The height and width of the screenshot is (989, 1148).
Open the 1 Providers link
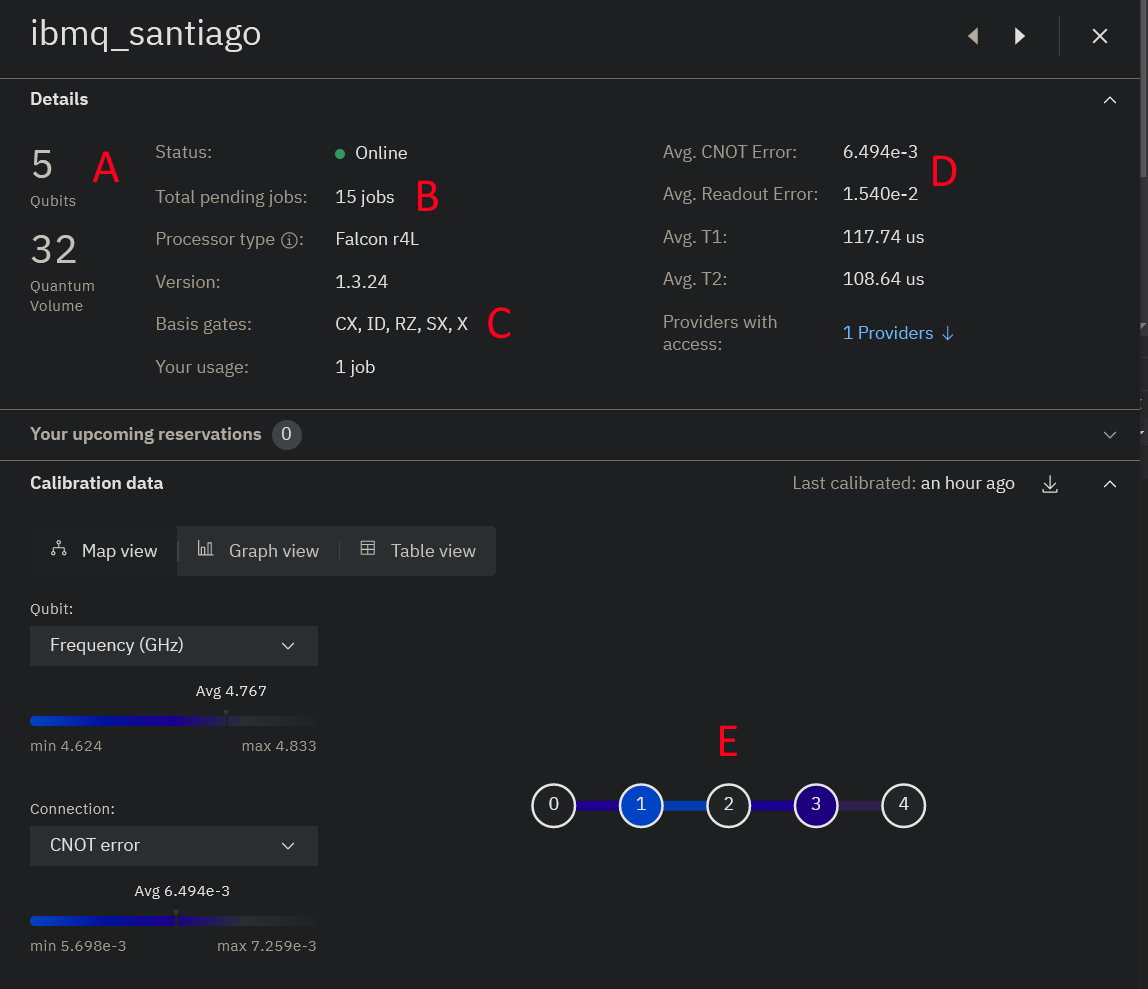tap(898, 333)
